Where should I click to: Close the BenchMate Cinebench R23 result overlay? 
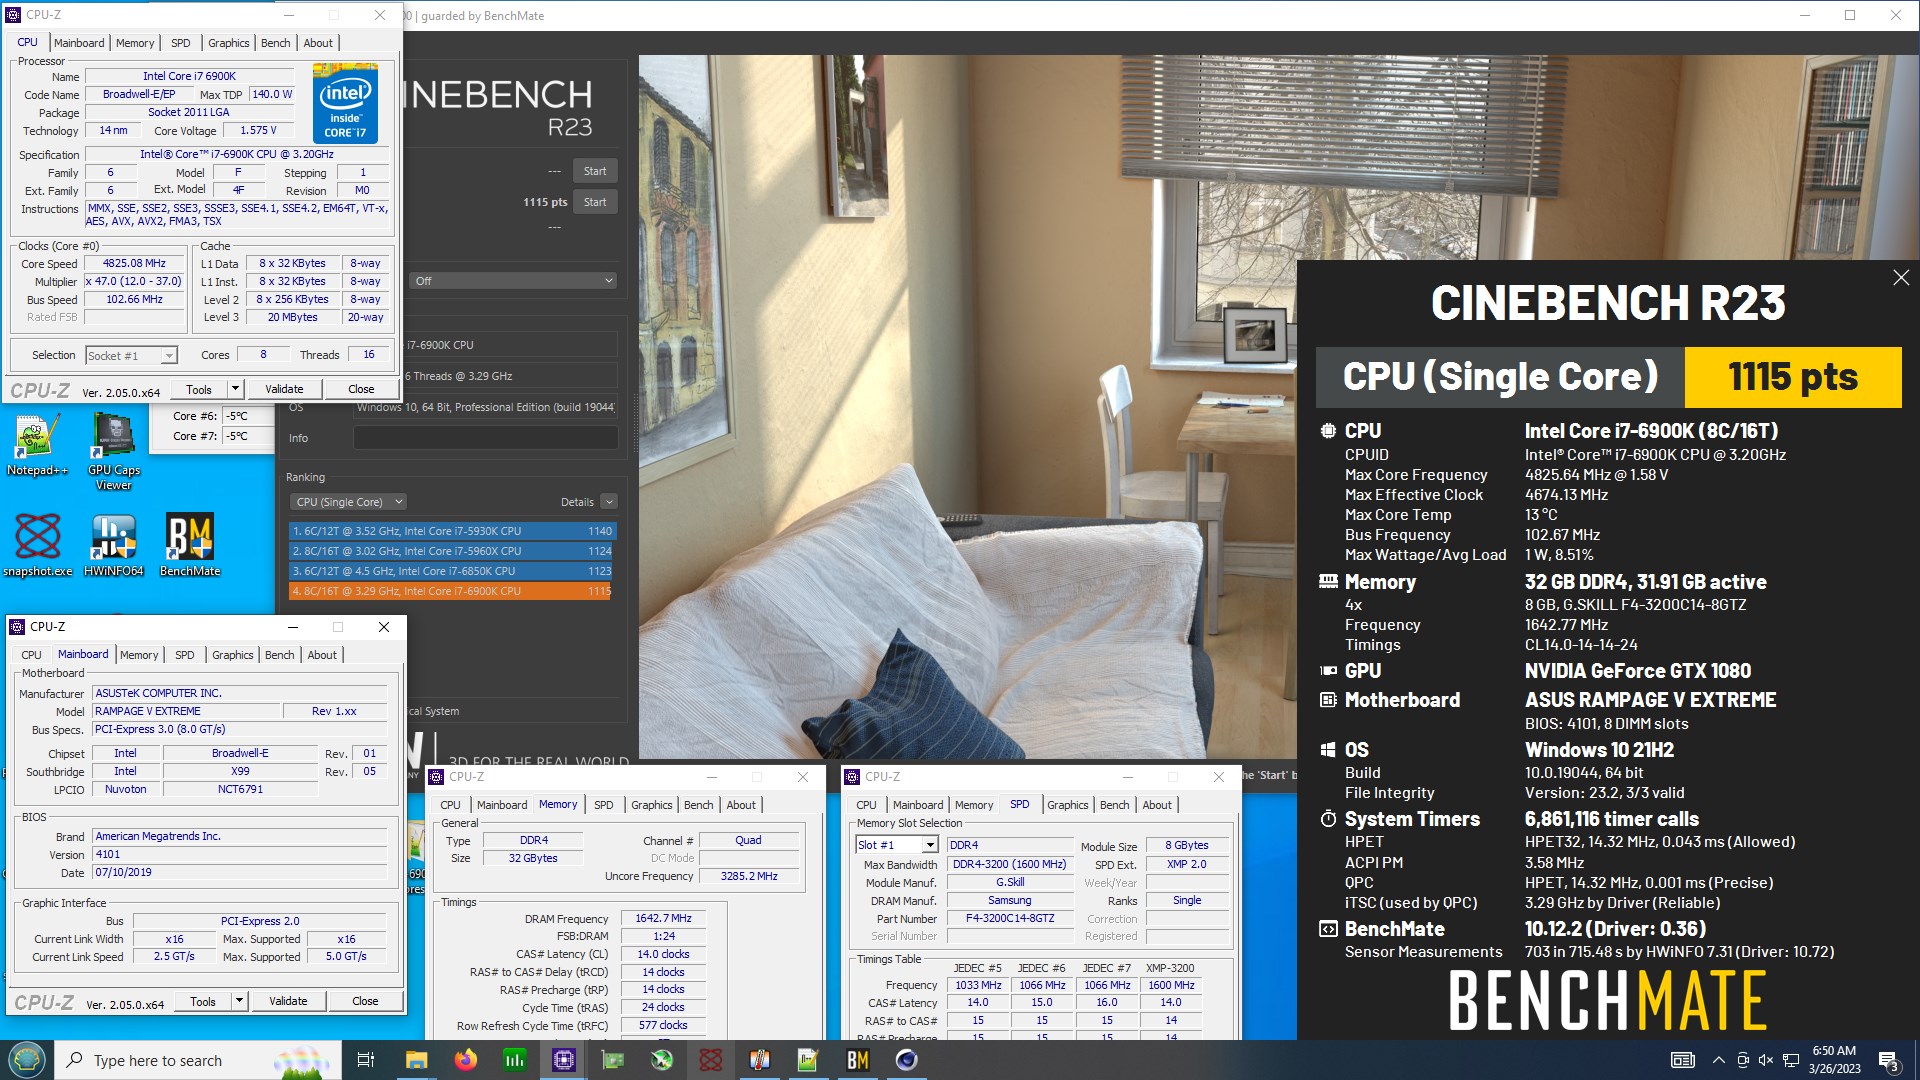click(1901, 278)
